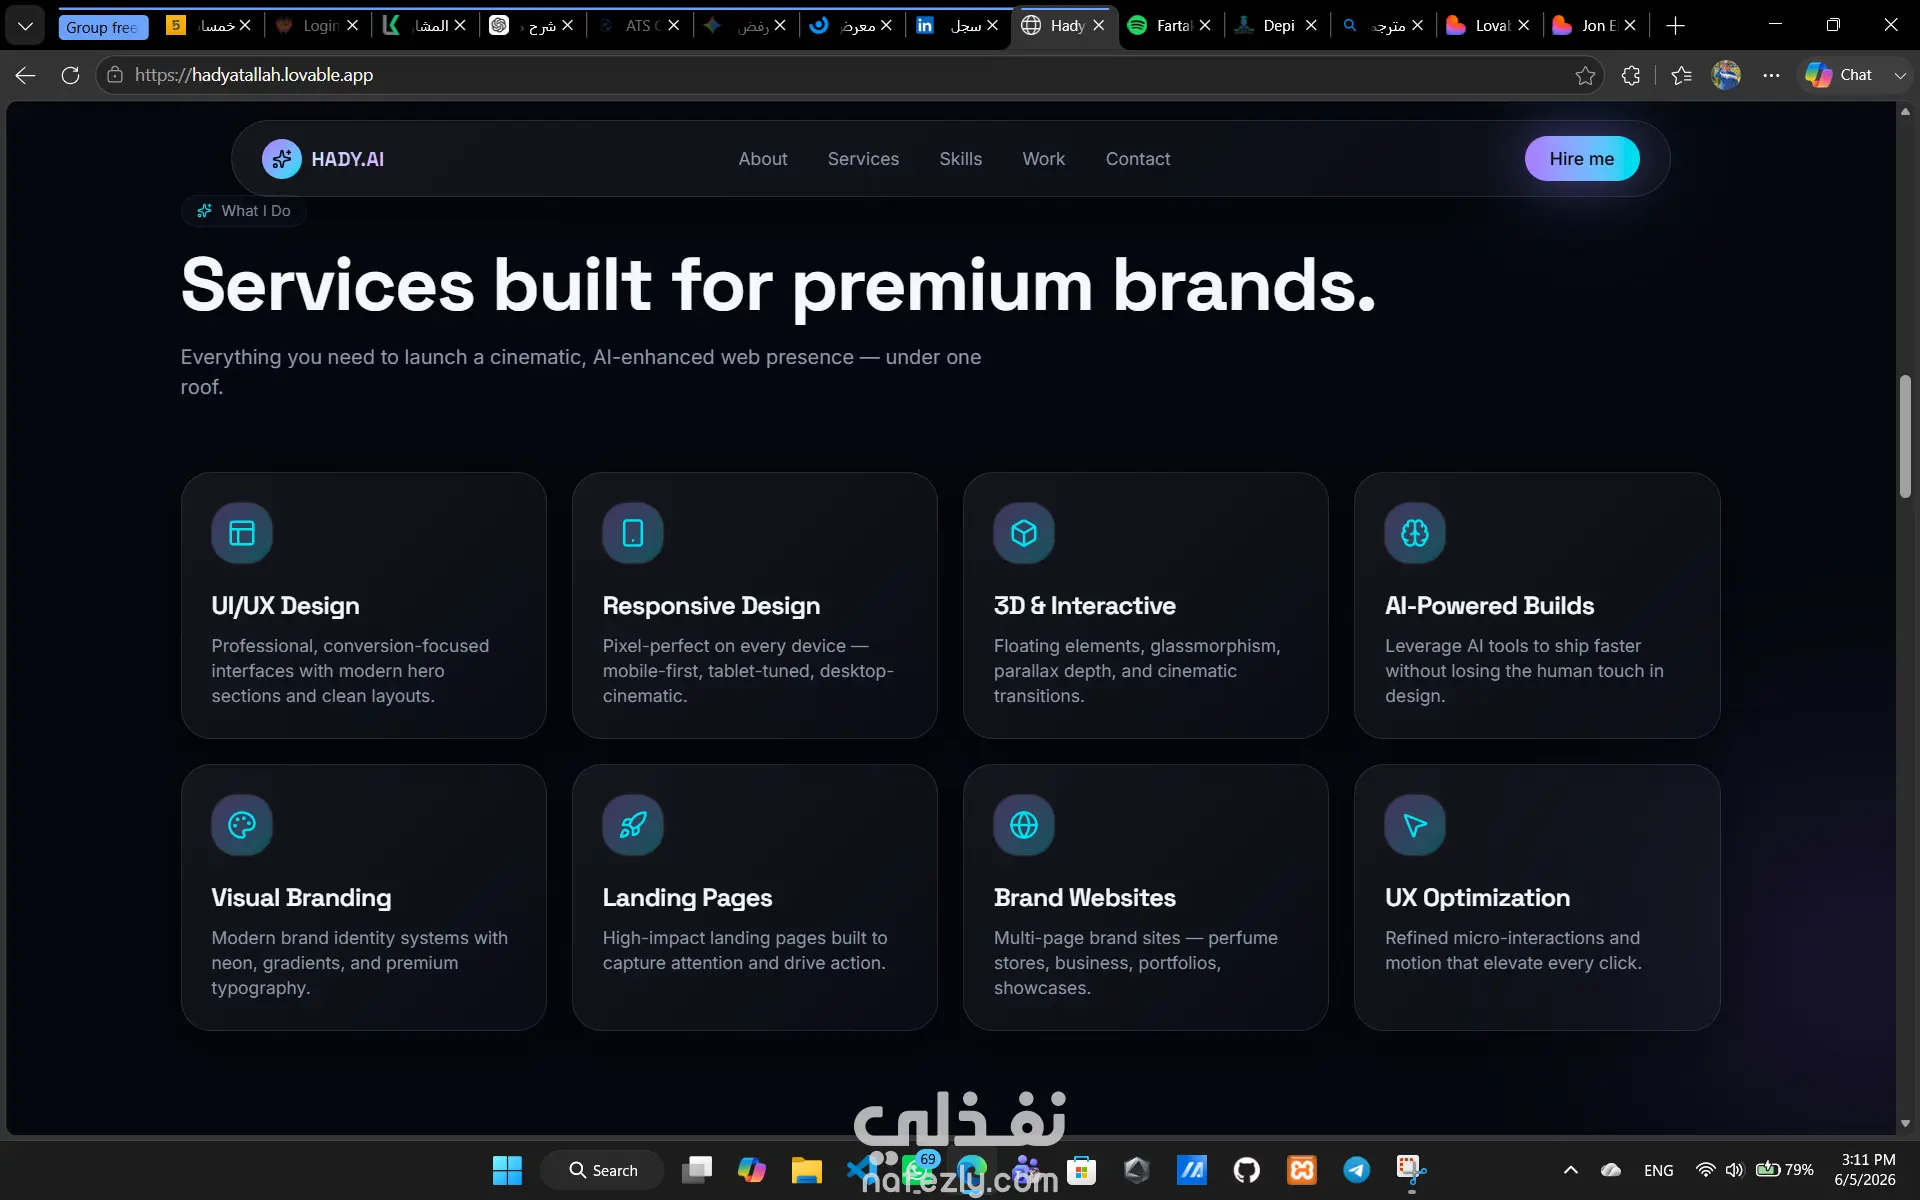The width and height of the screenshot is (1920, 1200).
Task: Click the AI-Powered Builds brain icon
Action: (x=1415, y=533)
